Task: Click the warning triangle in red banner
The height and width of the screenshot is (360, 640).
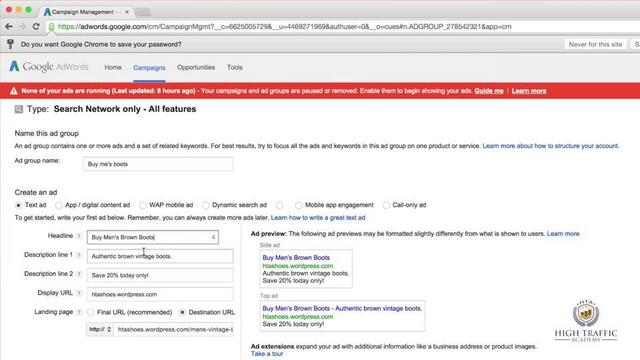Action: coord(13,91)
